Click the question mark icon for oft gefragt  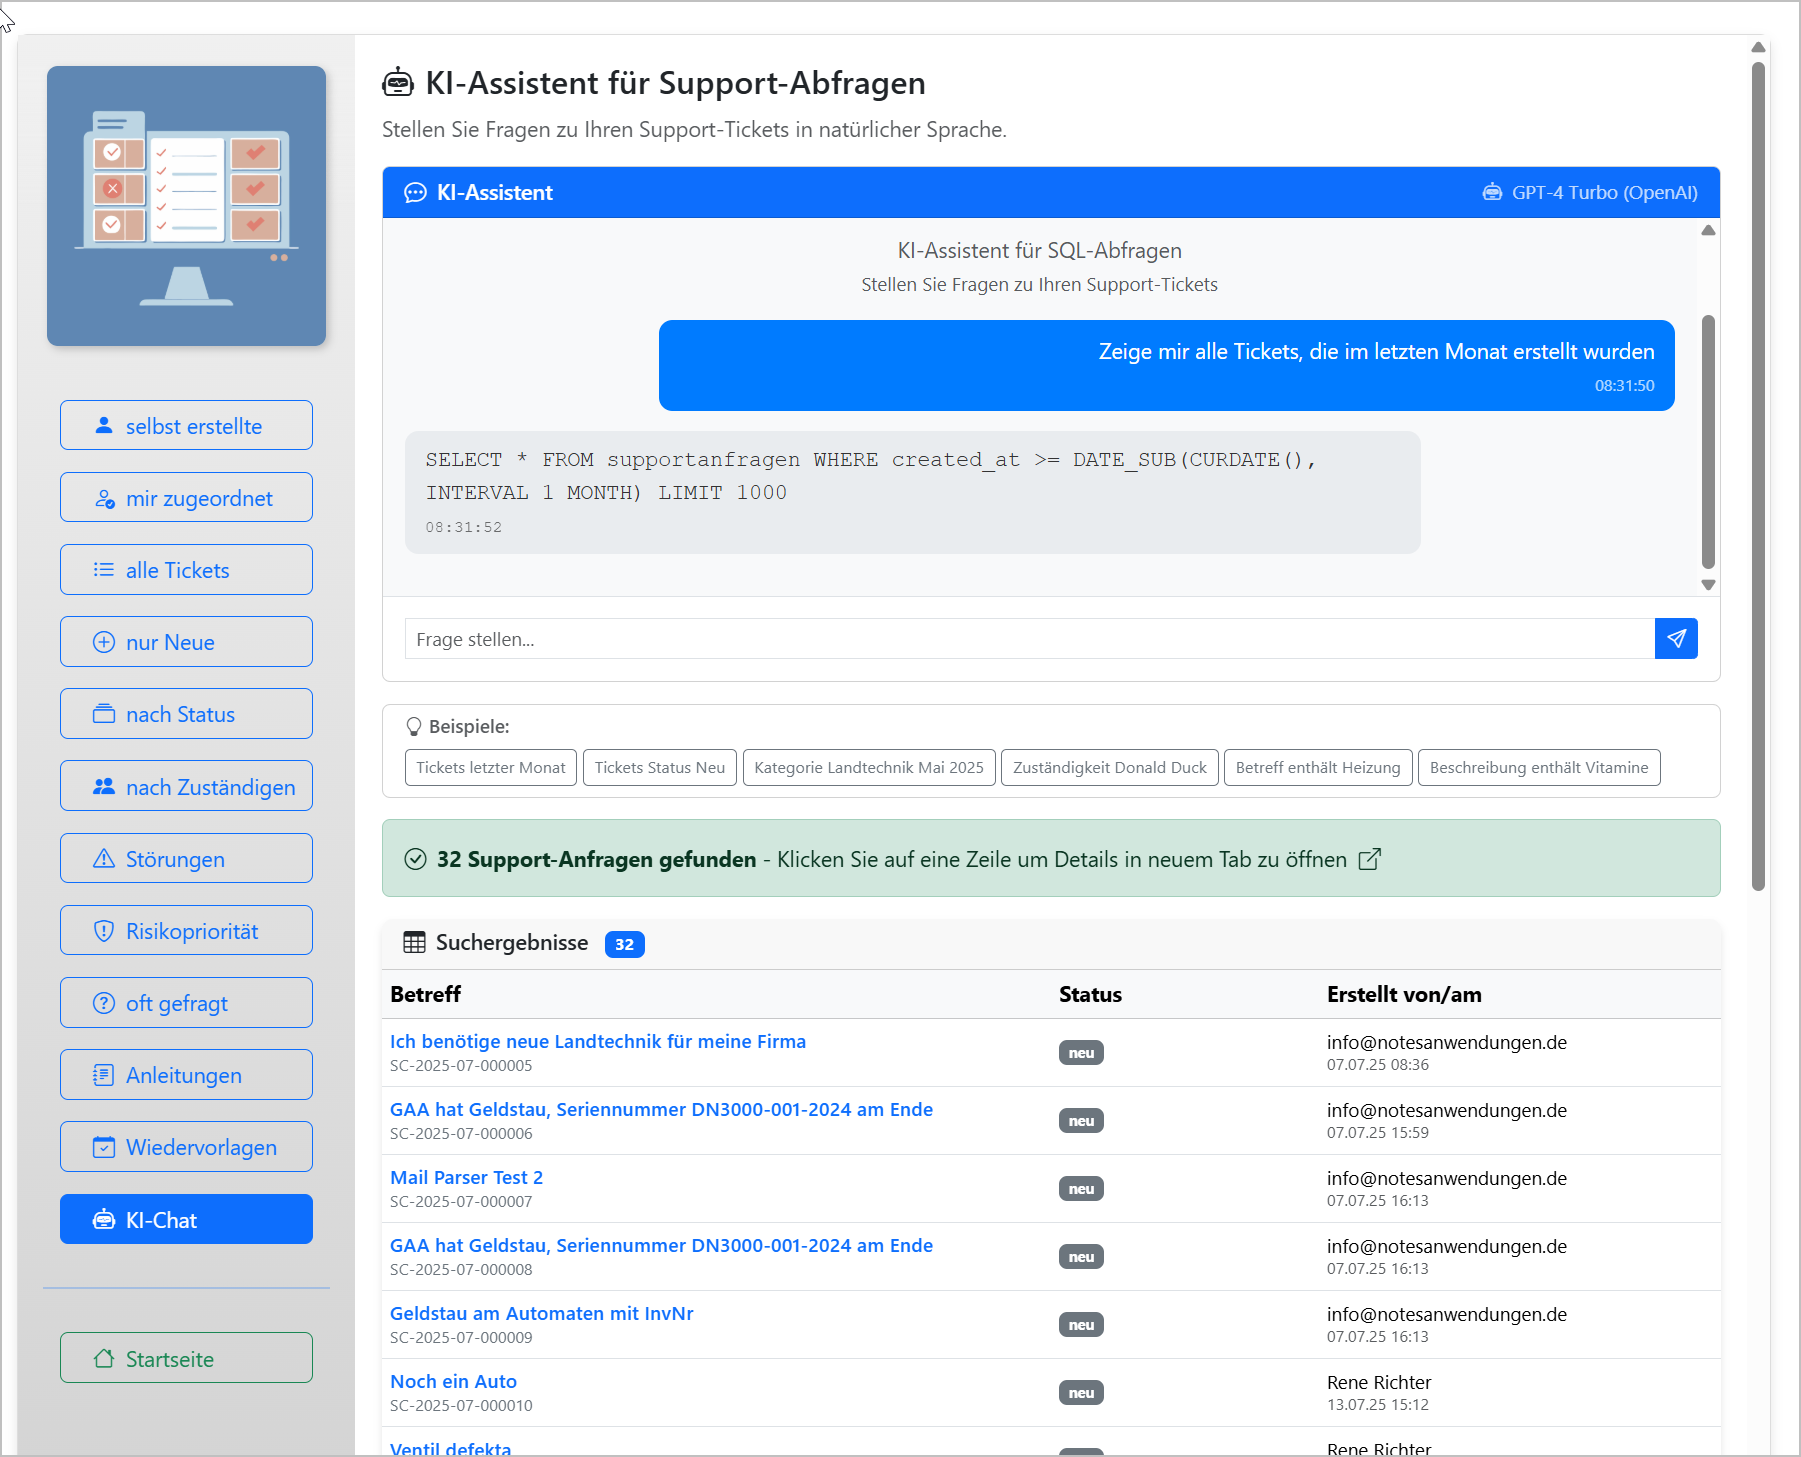(104, 1003)
